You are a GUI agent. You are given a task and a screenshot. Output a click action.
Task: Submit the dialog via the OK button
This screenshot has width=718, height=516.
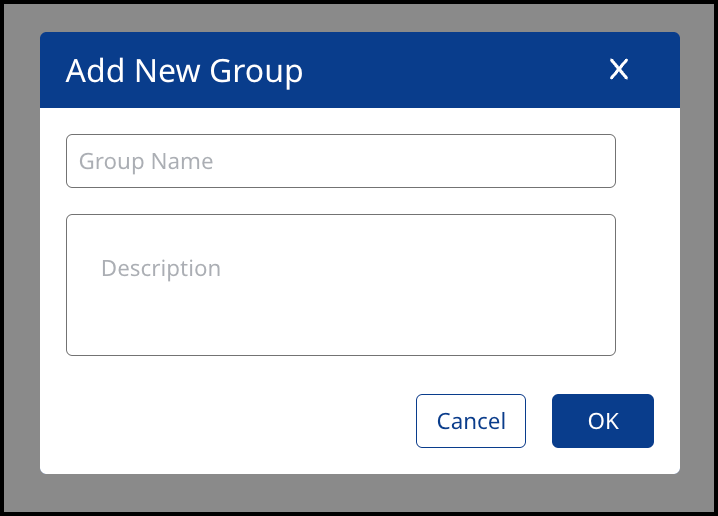pyautogui.click(x=603, y=421)
